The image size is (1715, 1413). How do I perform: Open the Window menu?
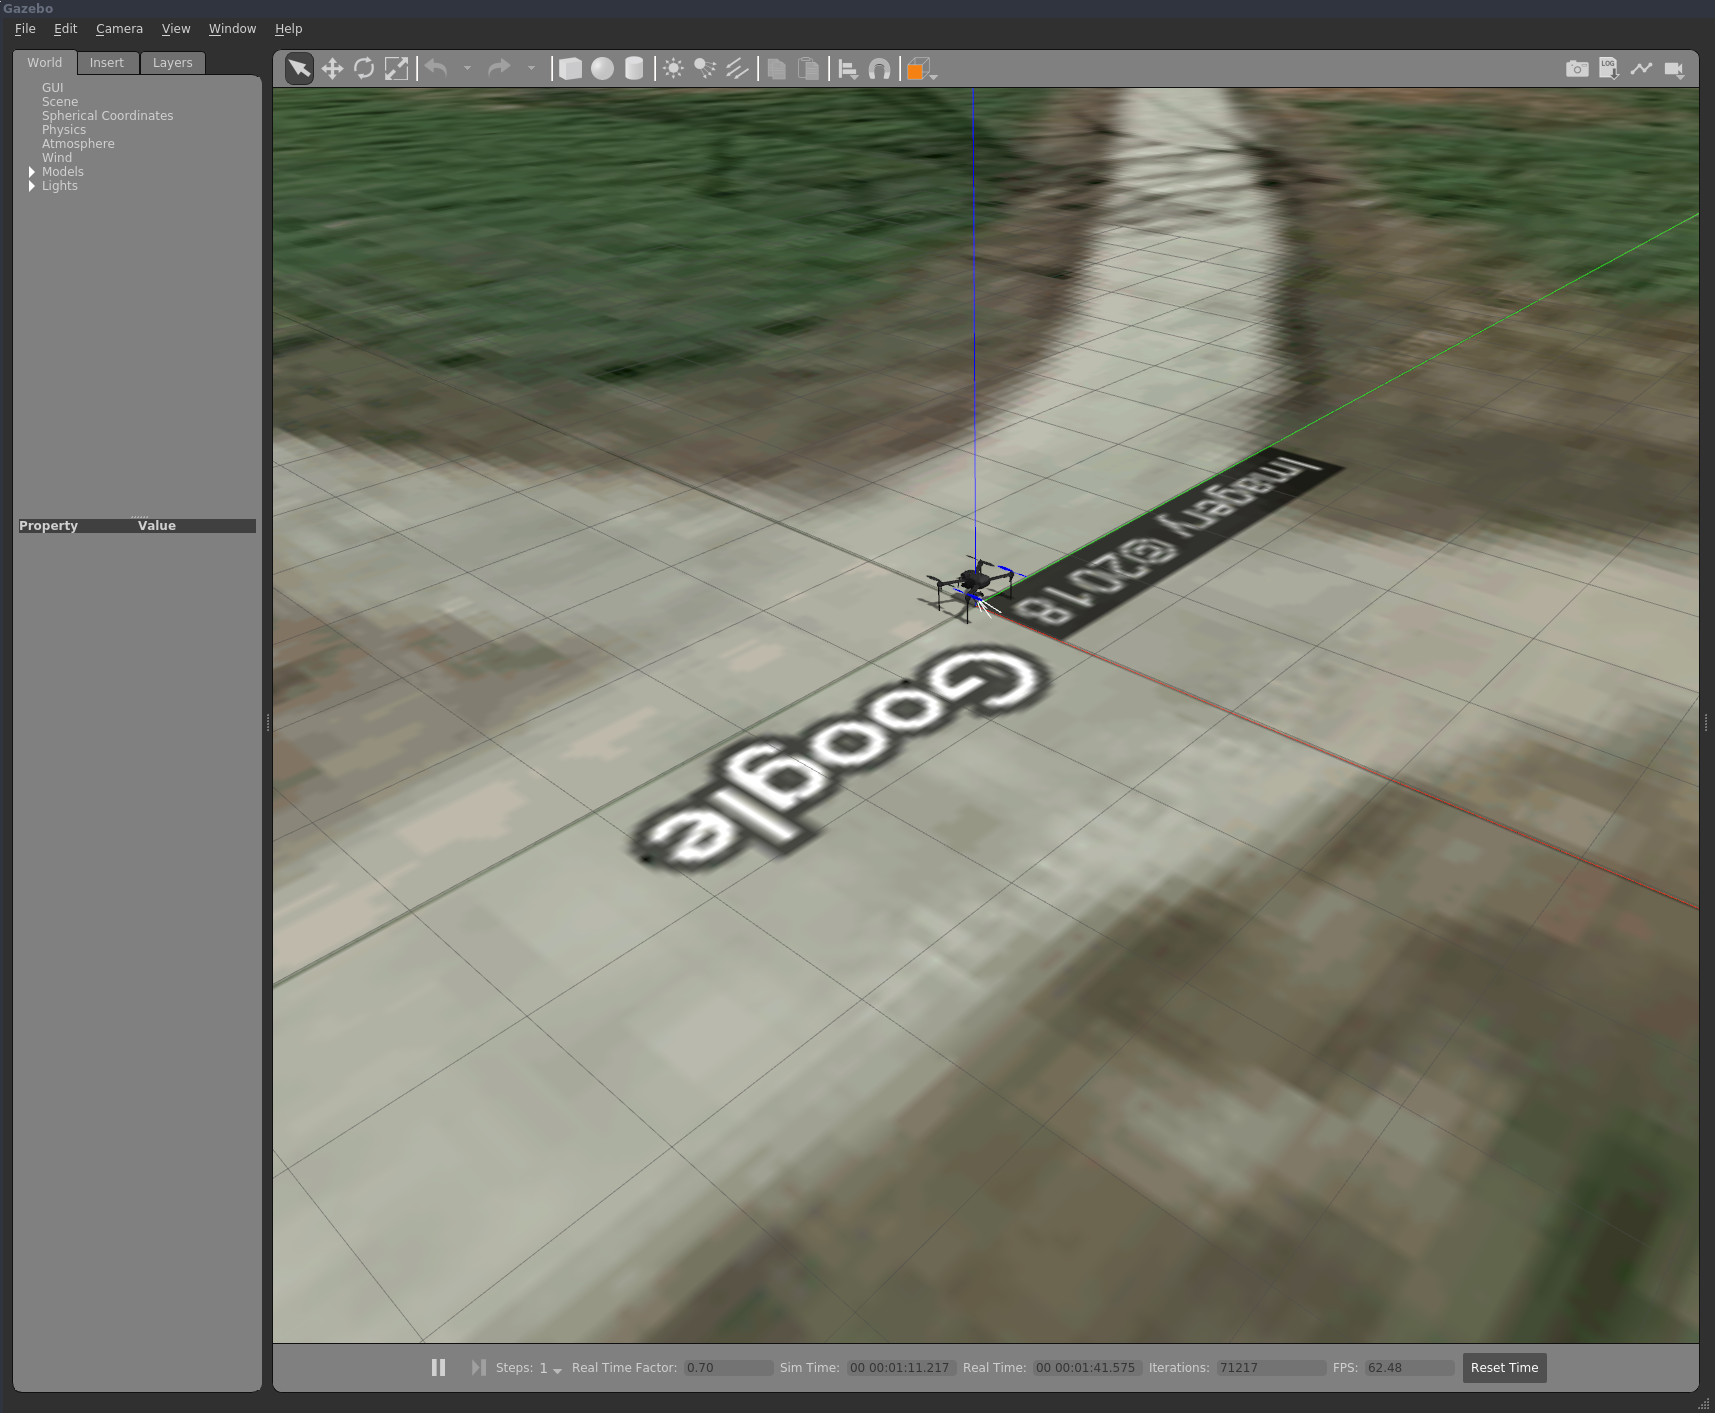pos(232,29)
